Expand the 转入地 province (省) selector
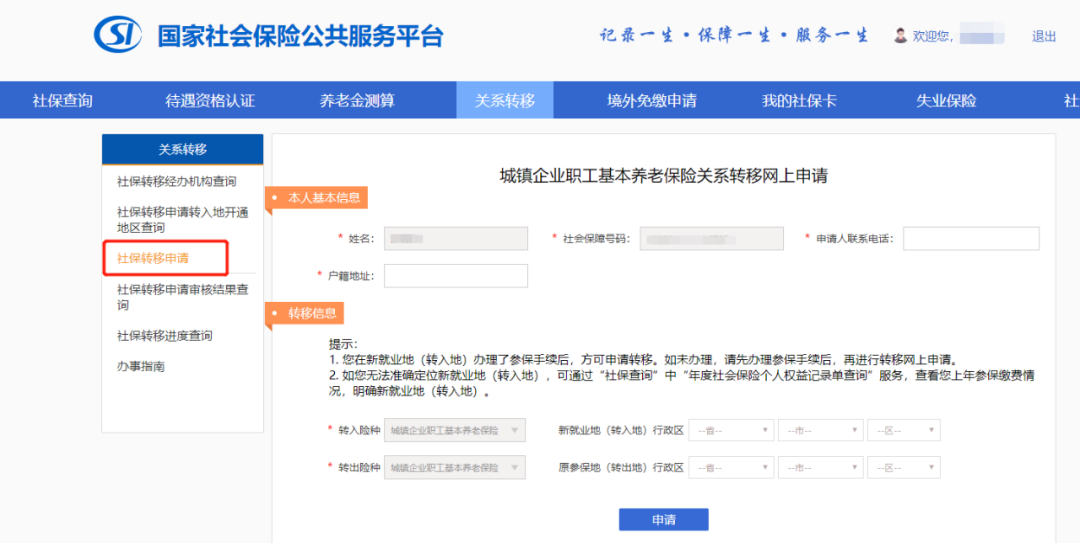The height and width of the screenshot is (543, 1080). [731, 430]
